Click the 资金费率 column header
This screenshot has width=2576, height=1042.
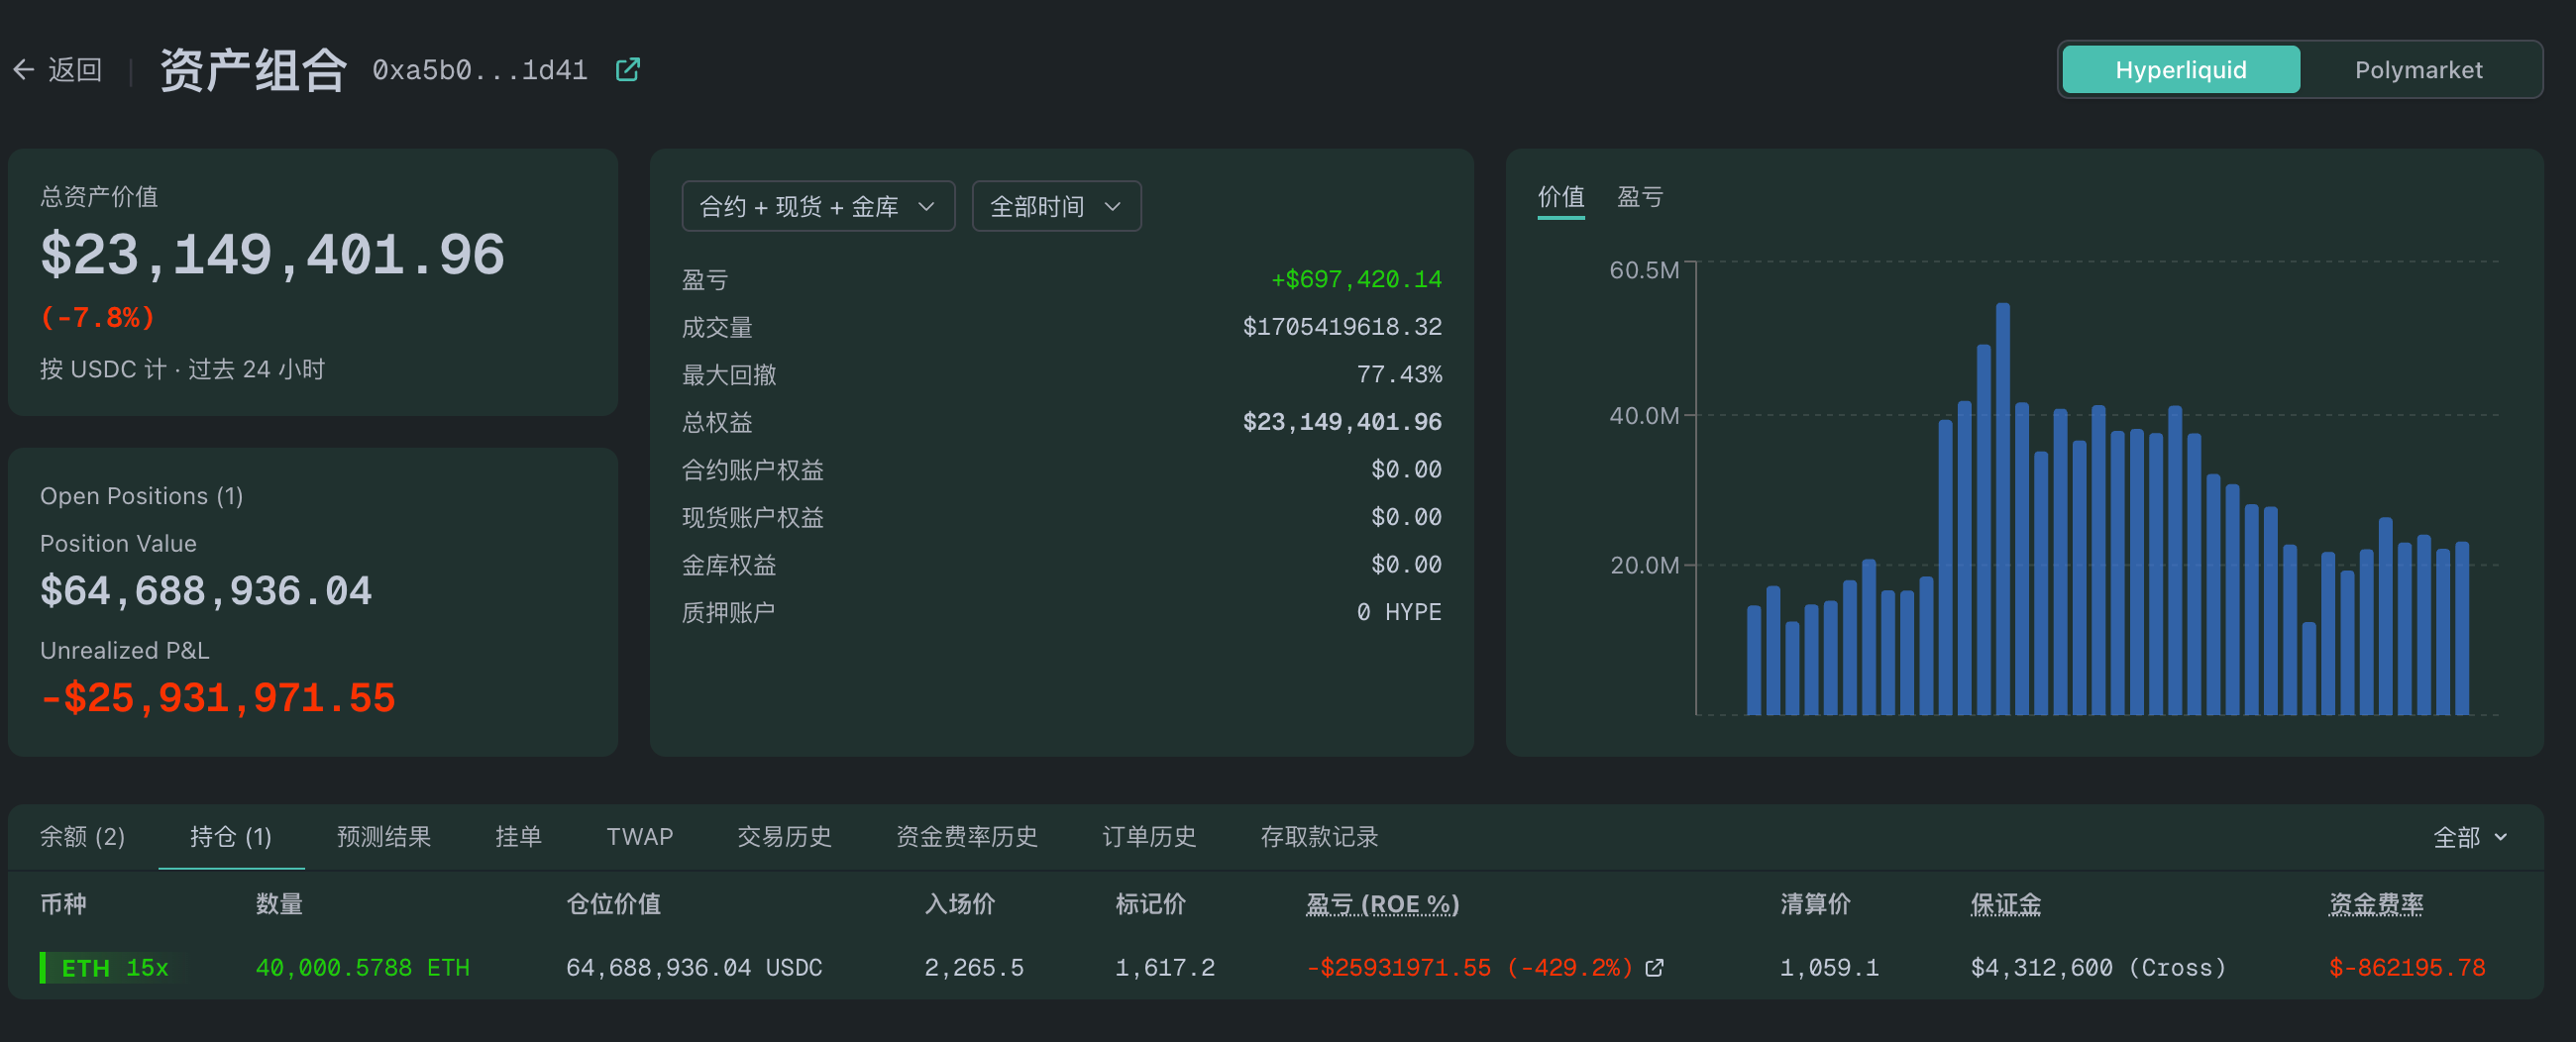(2376, 904)
